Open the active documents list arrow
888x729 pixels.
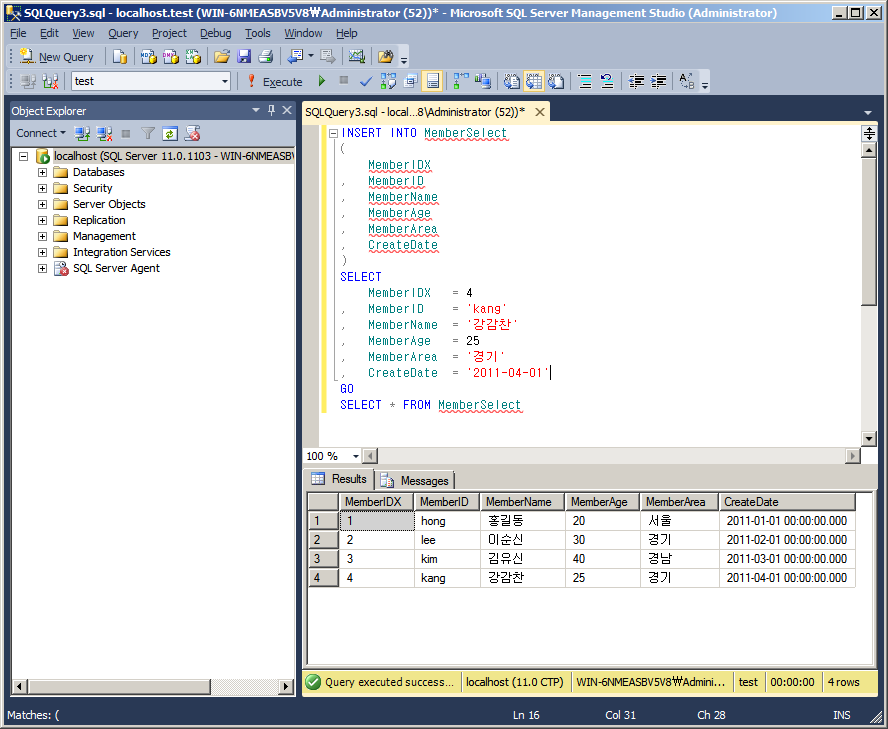pos(868,113)
